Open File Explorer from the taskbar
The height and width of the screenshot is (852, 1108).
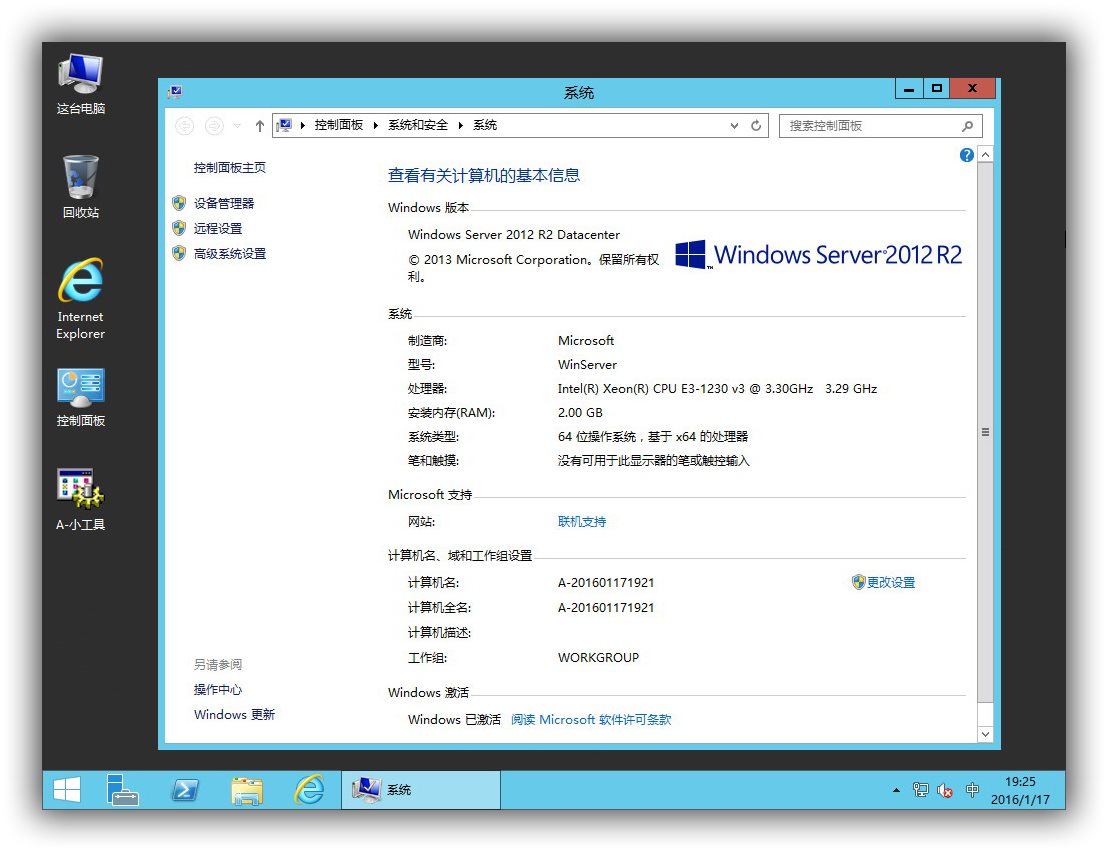pos(247,790)
